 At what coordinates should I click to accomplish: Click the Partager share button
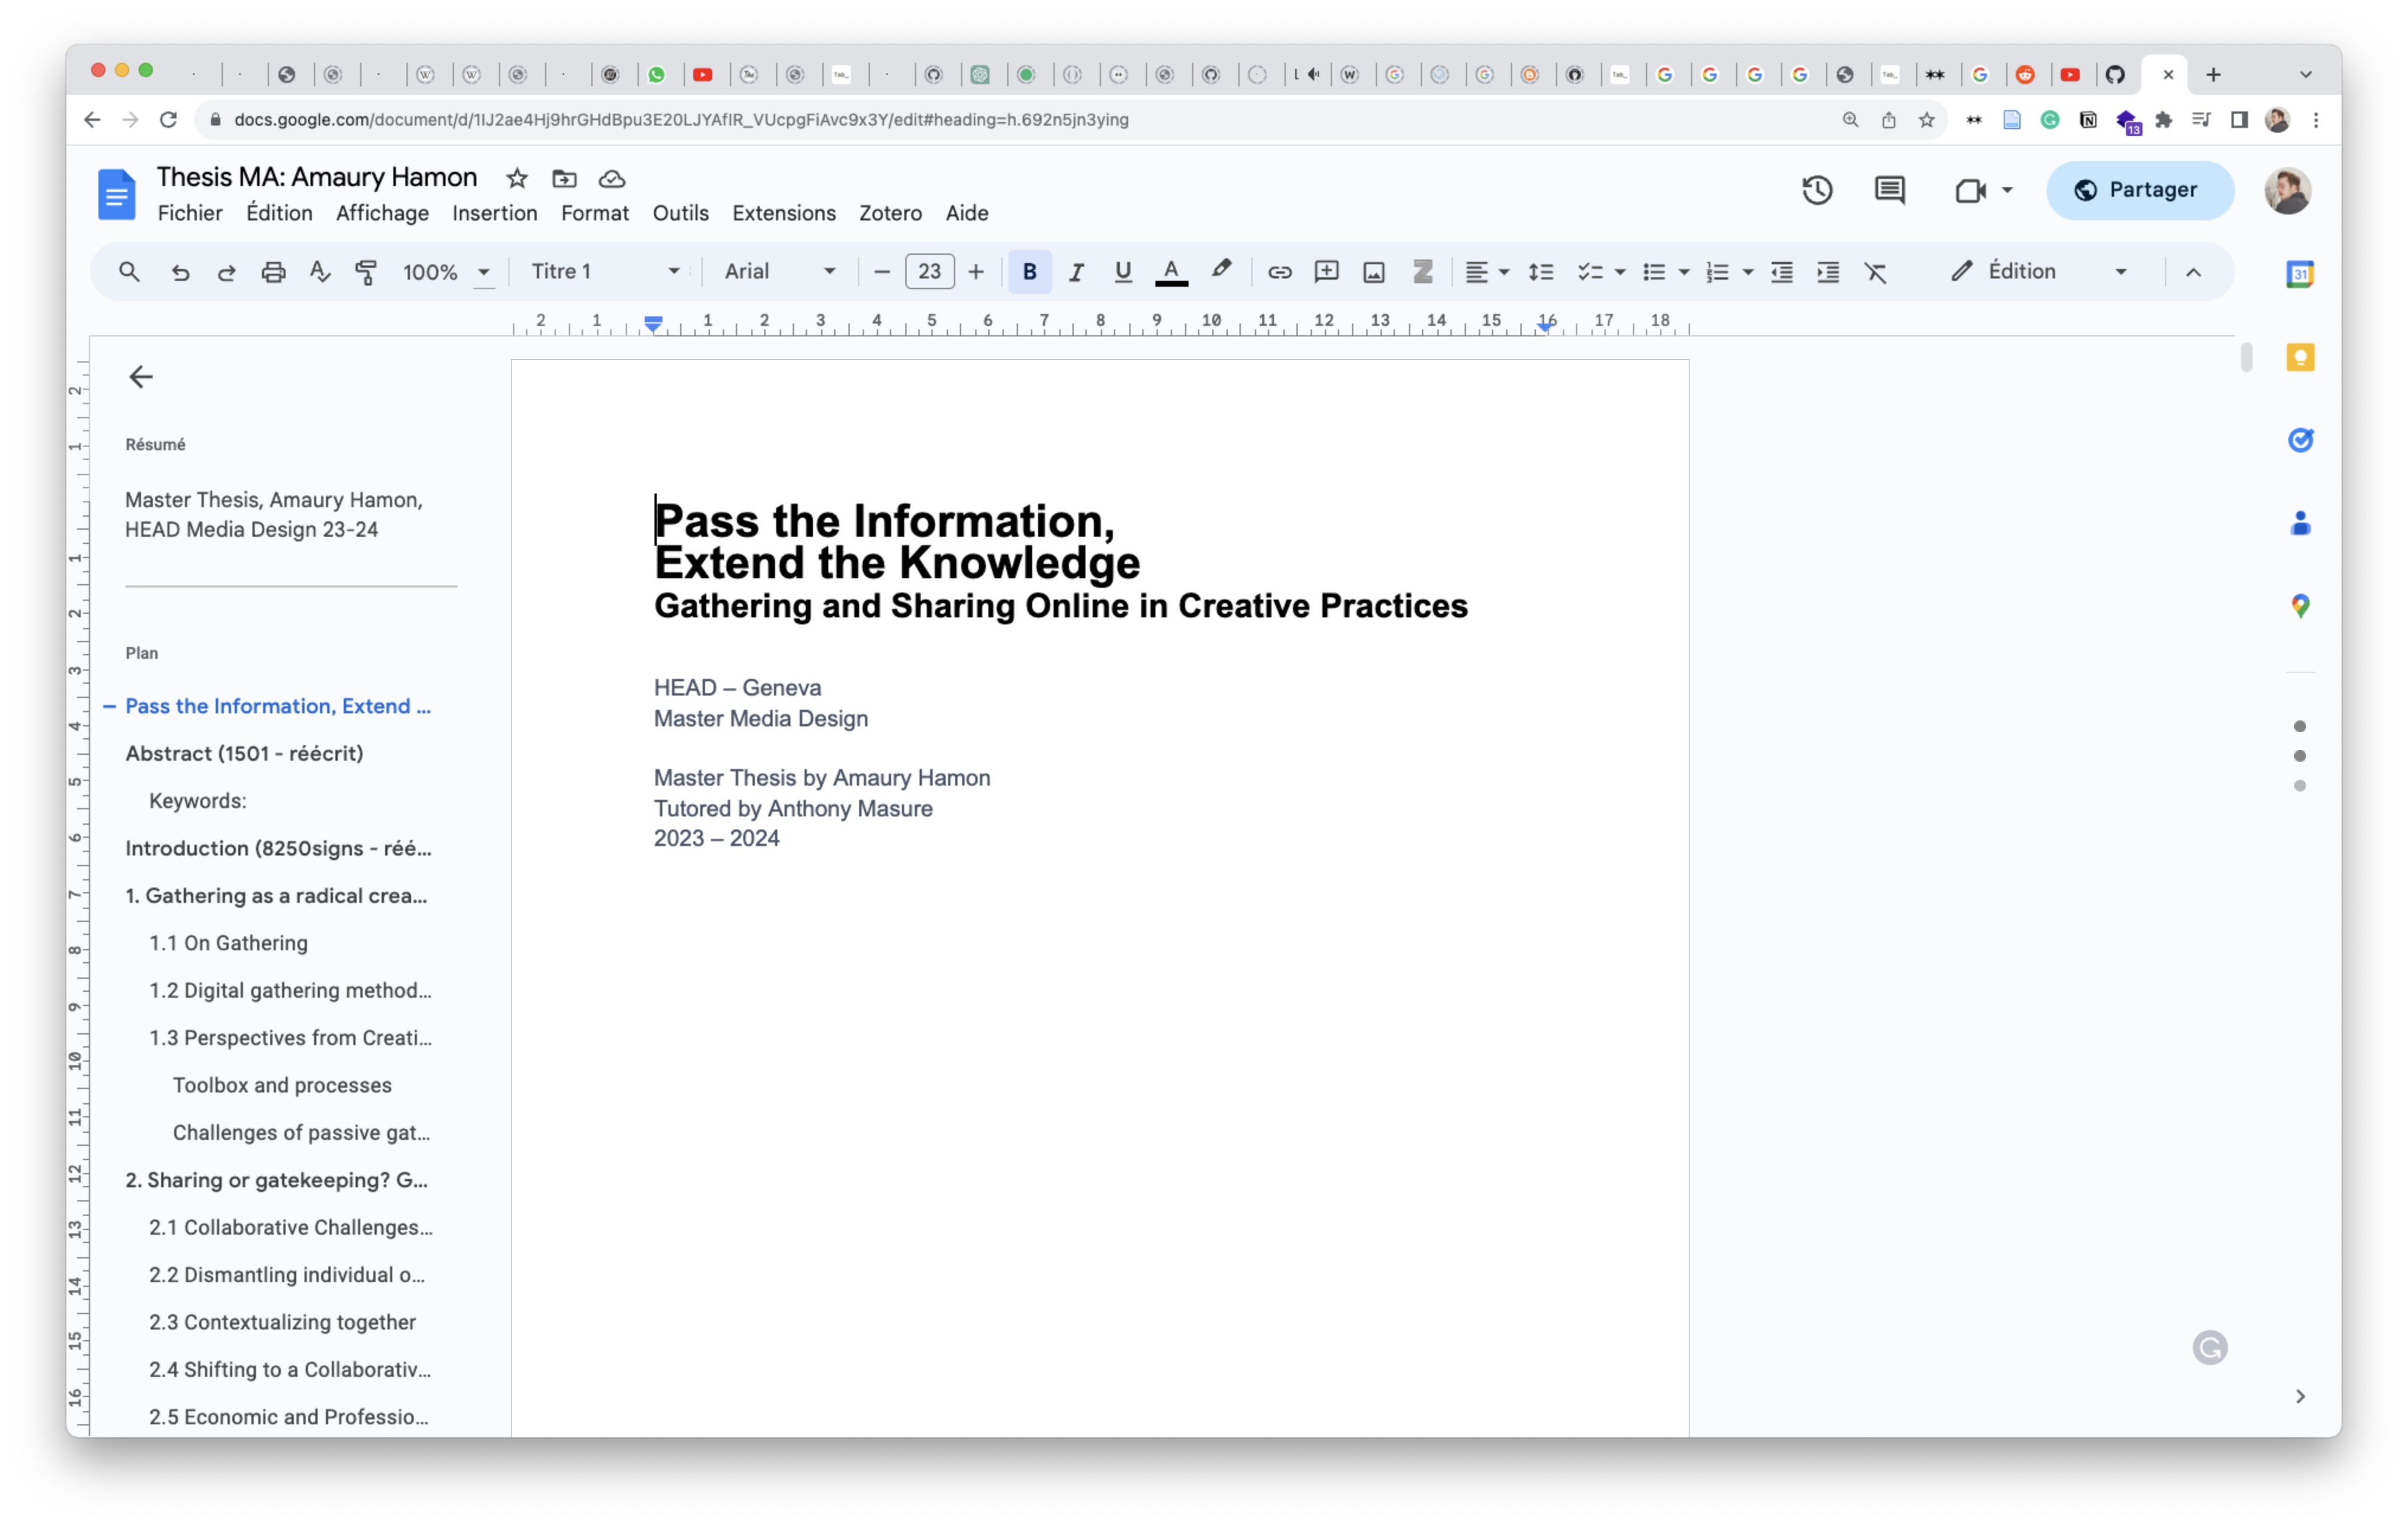2139,190
